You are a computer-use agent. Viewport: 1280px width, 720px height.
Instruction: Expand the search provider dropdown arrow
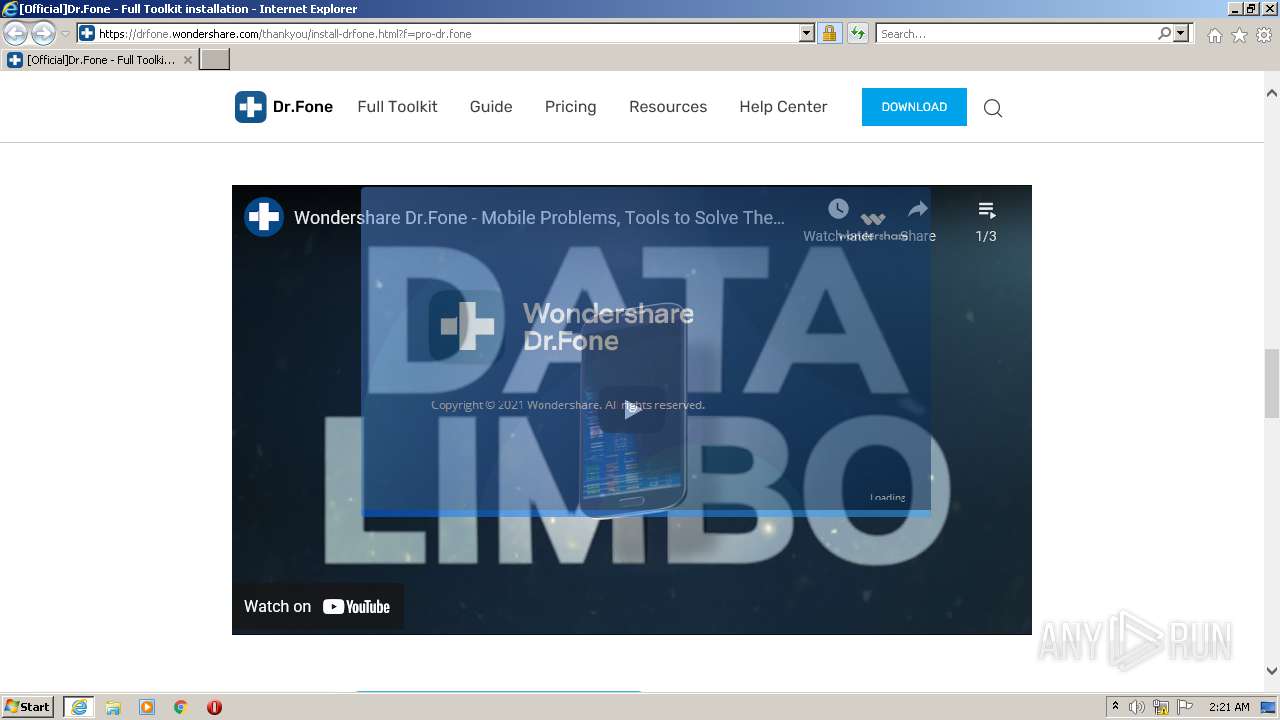tap(1182, 33)
